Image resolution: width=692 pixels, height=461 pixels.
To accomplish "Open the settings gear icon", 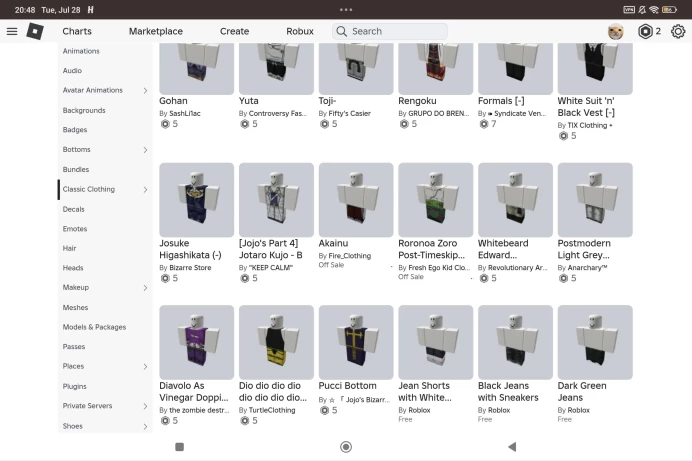I will pyautogui.click(x=678, y=31).
